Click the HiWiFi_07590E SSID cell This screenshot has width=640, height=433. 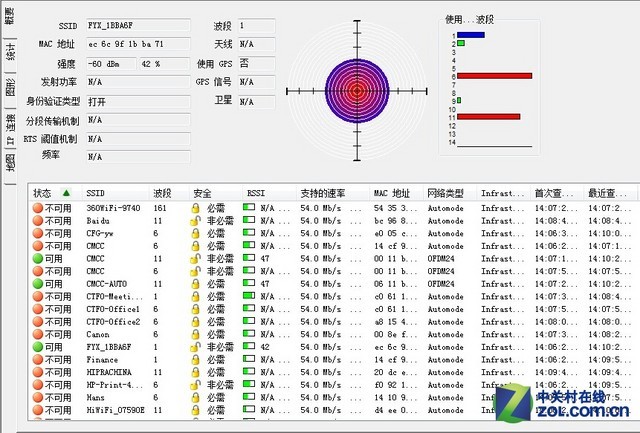(116, 410)
